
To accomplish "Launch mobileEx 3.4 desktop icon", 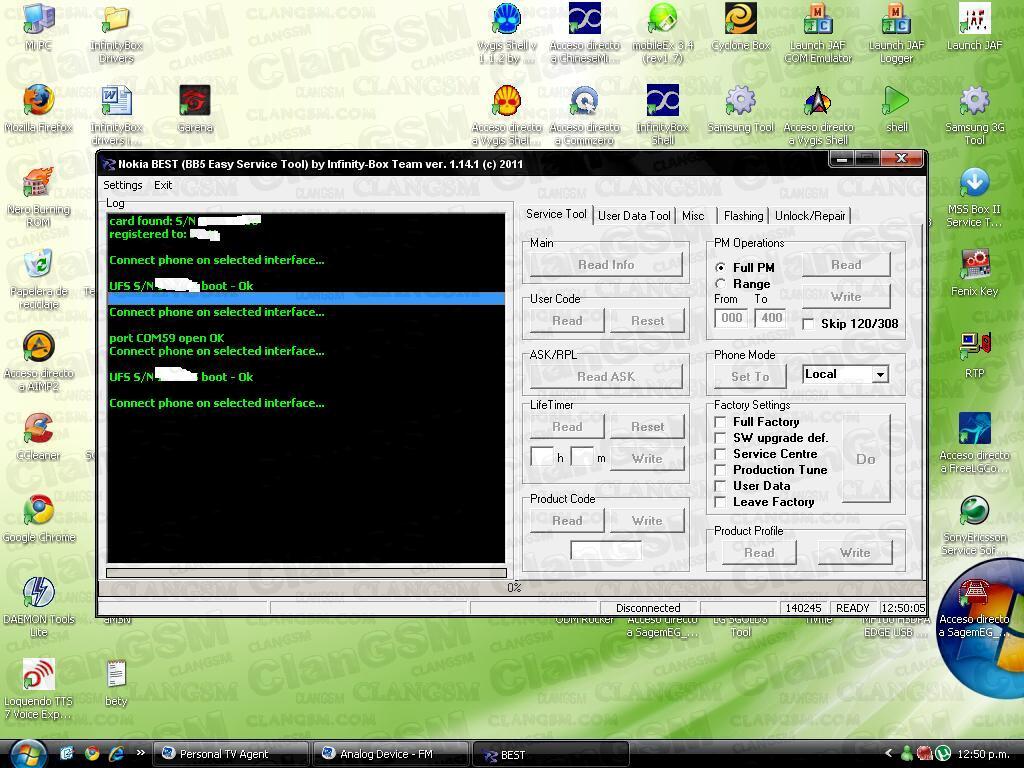I will coord(663,33).
